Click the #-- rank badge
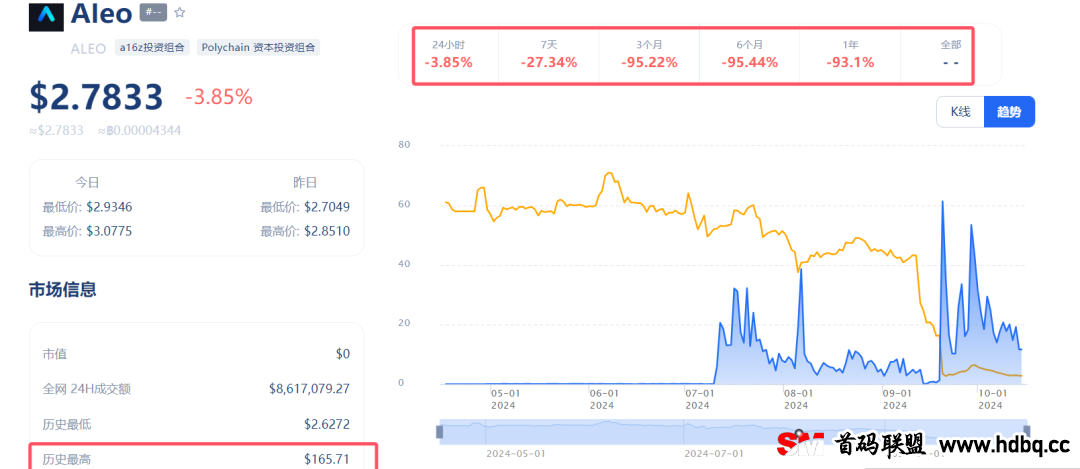The width and height of the screenshot is (1080, 469). (x=154, y=12)
